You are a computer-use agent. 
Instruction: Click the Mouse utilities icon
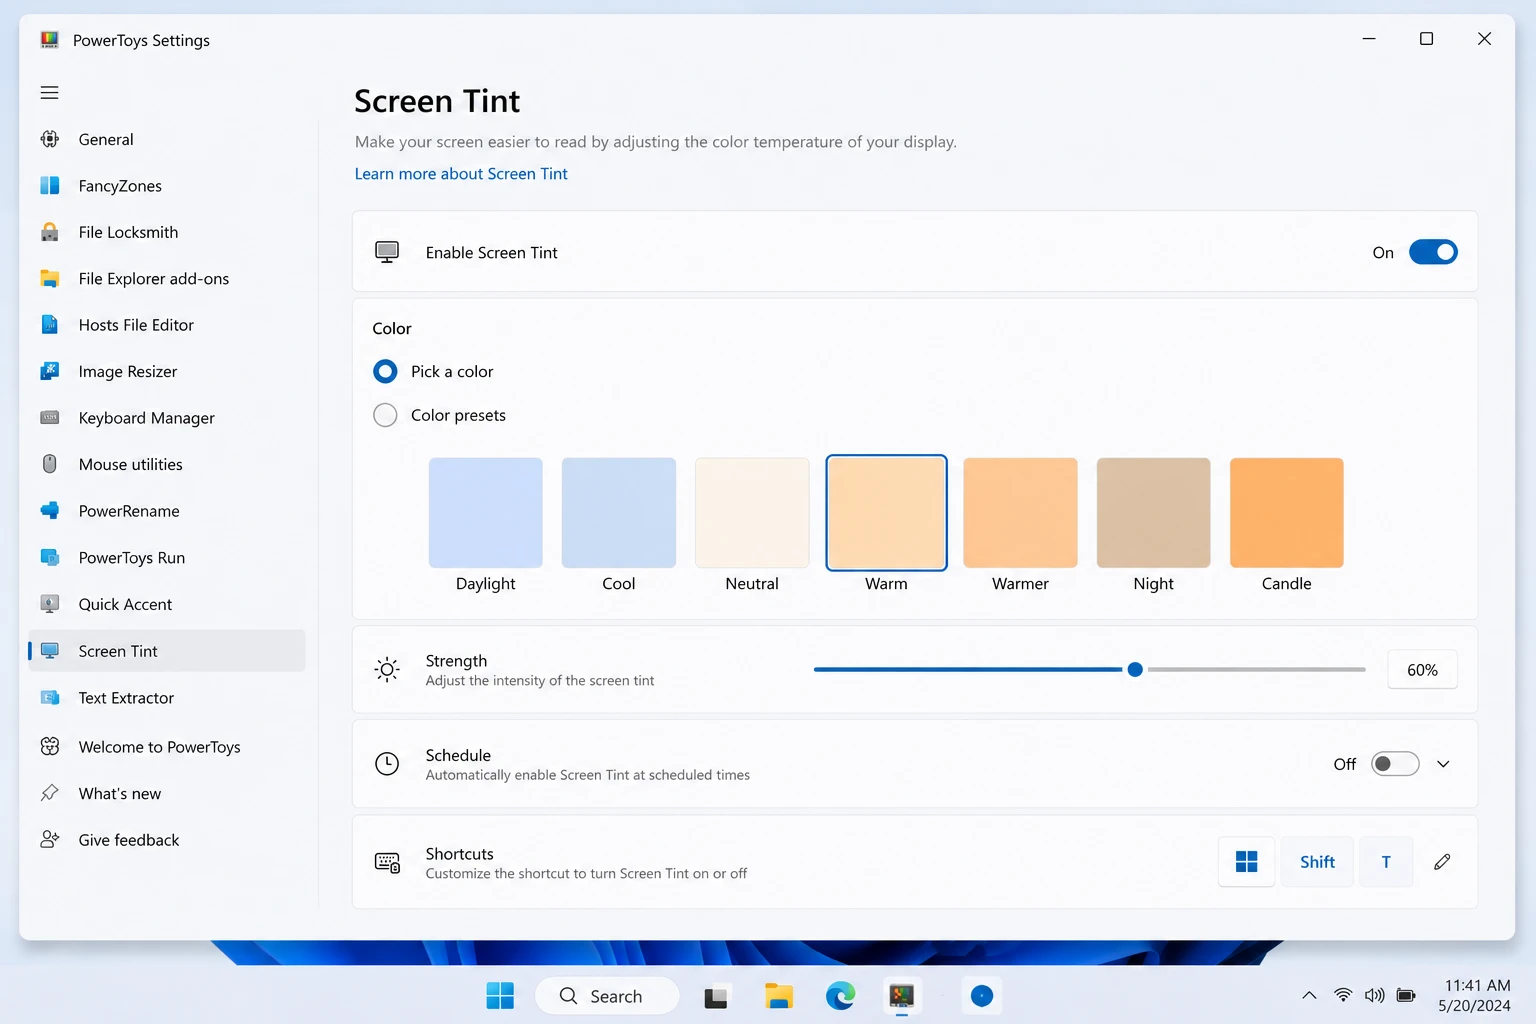(x=49, y=464)
